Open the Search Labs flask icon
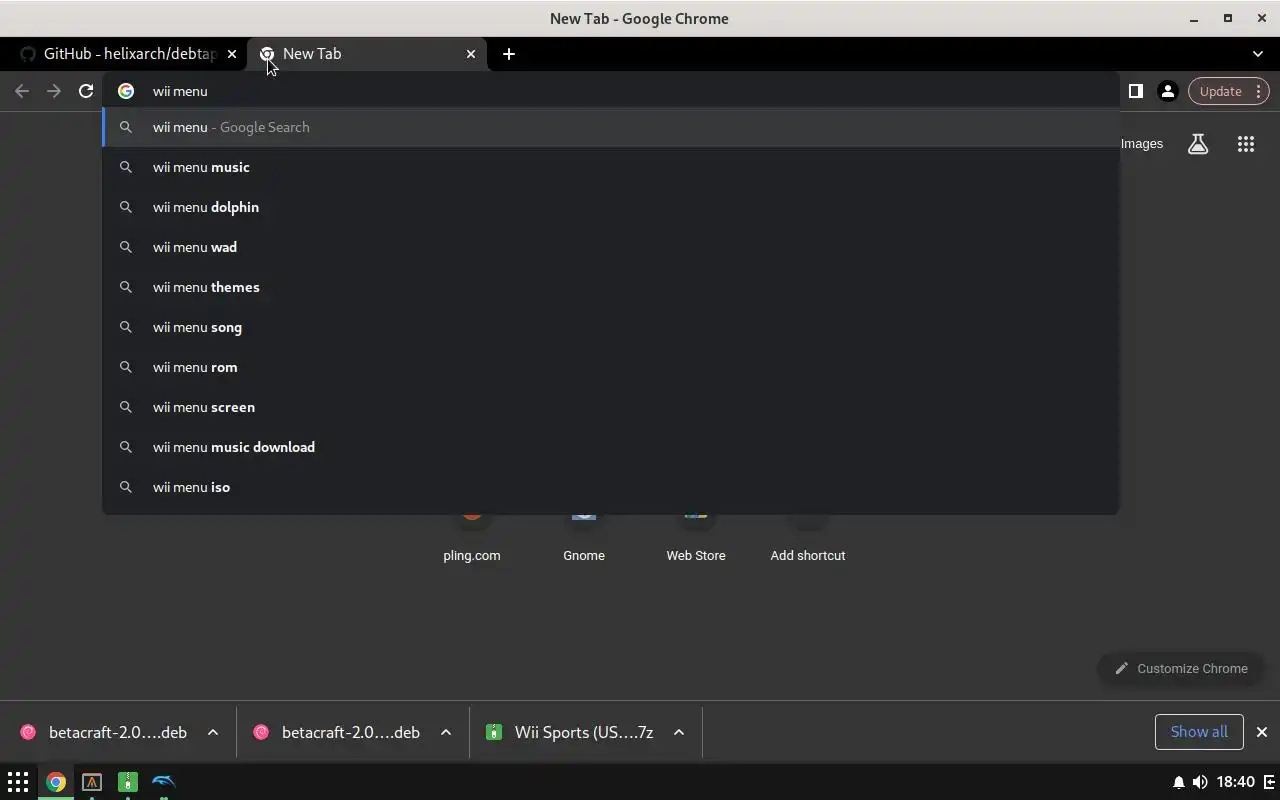The width and height of the screenshot is (1280, 800). pyautogui.click(x=1198, y=144)
